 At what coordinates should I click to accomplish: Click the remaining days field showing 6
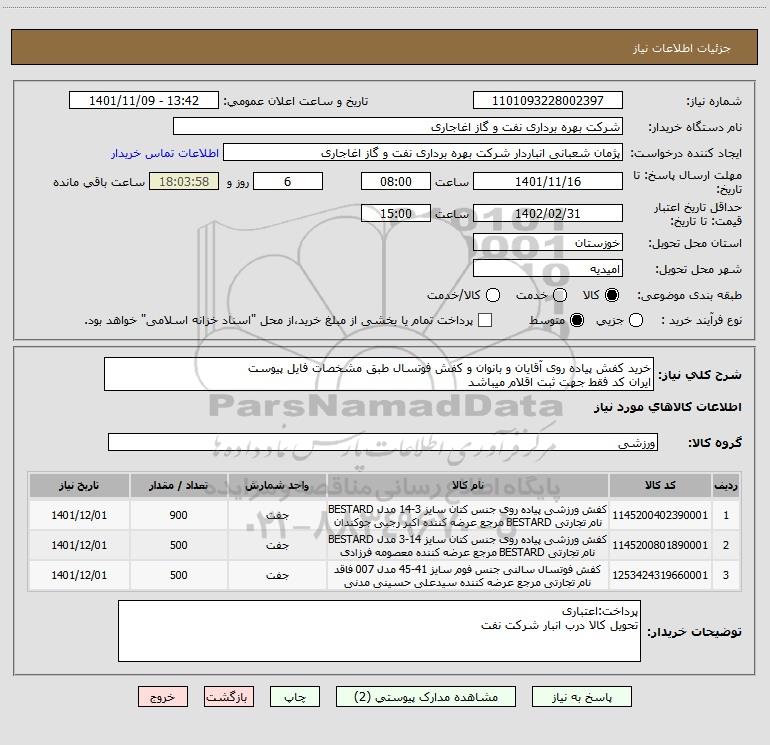(x=288, y=181)
